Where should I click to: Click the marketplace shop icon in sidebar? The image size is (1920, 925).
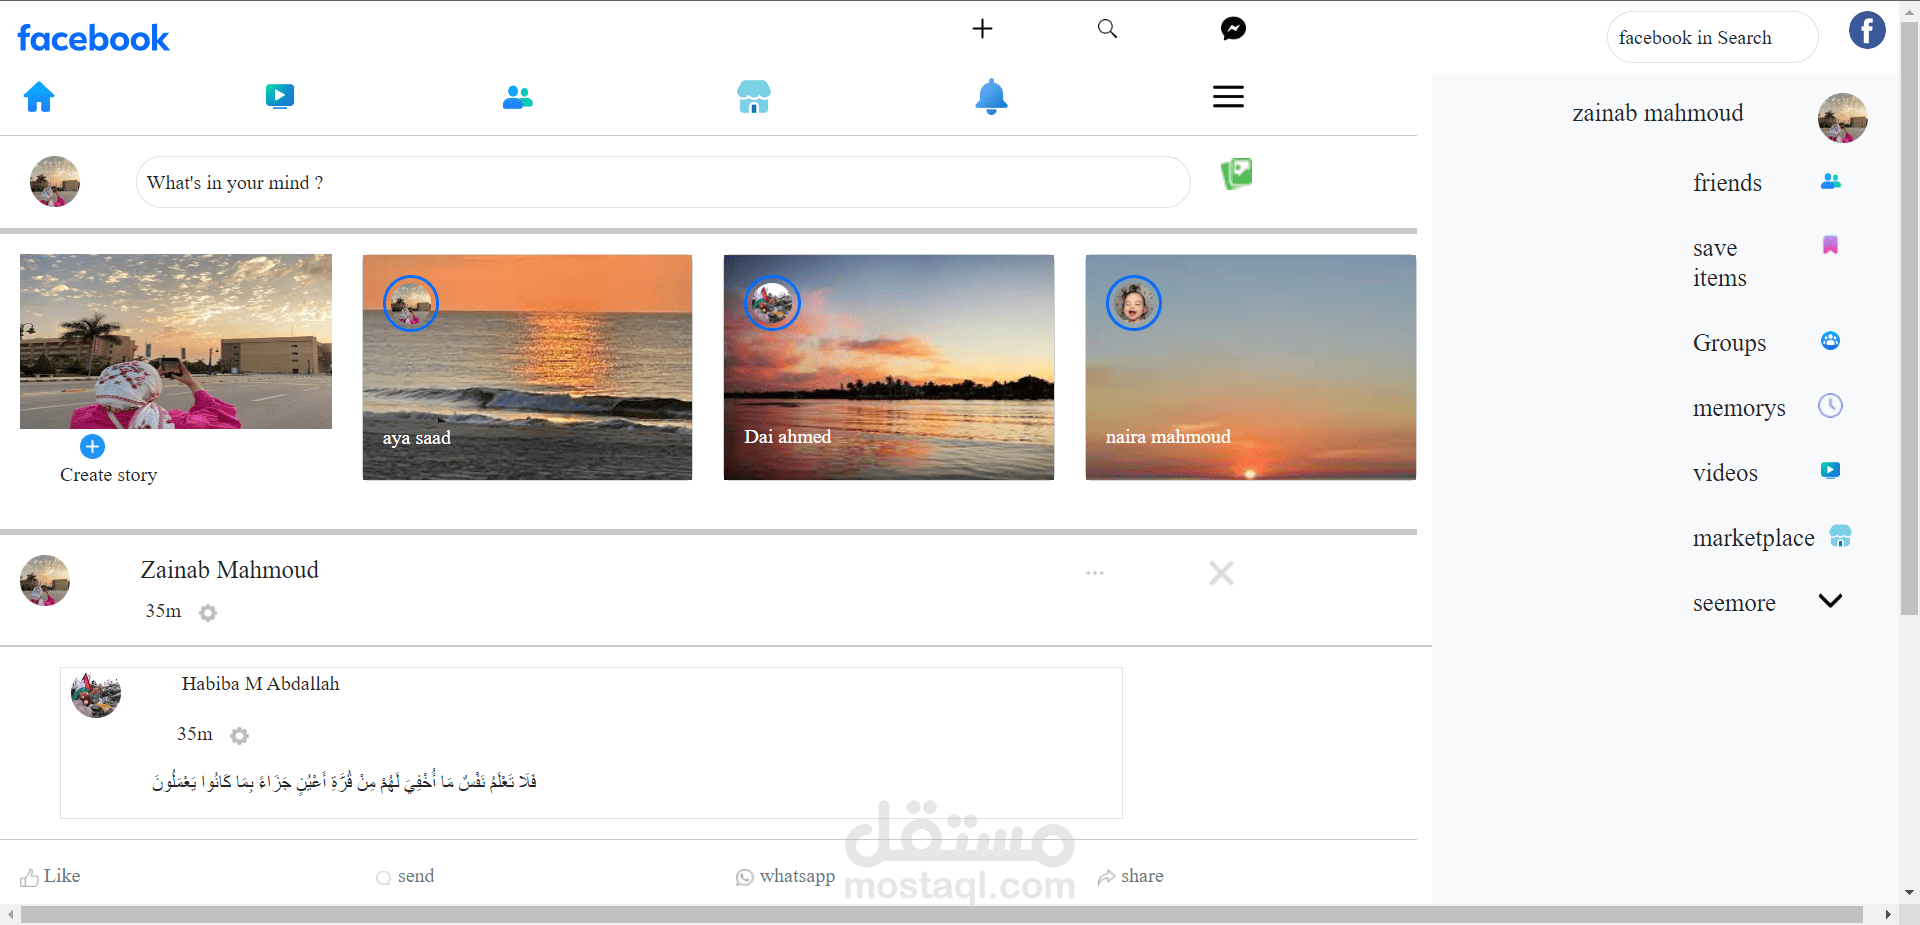(1840, 536)
